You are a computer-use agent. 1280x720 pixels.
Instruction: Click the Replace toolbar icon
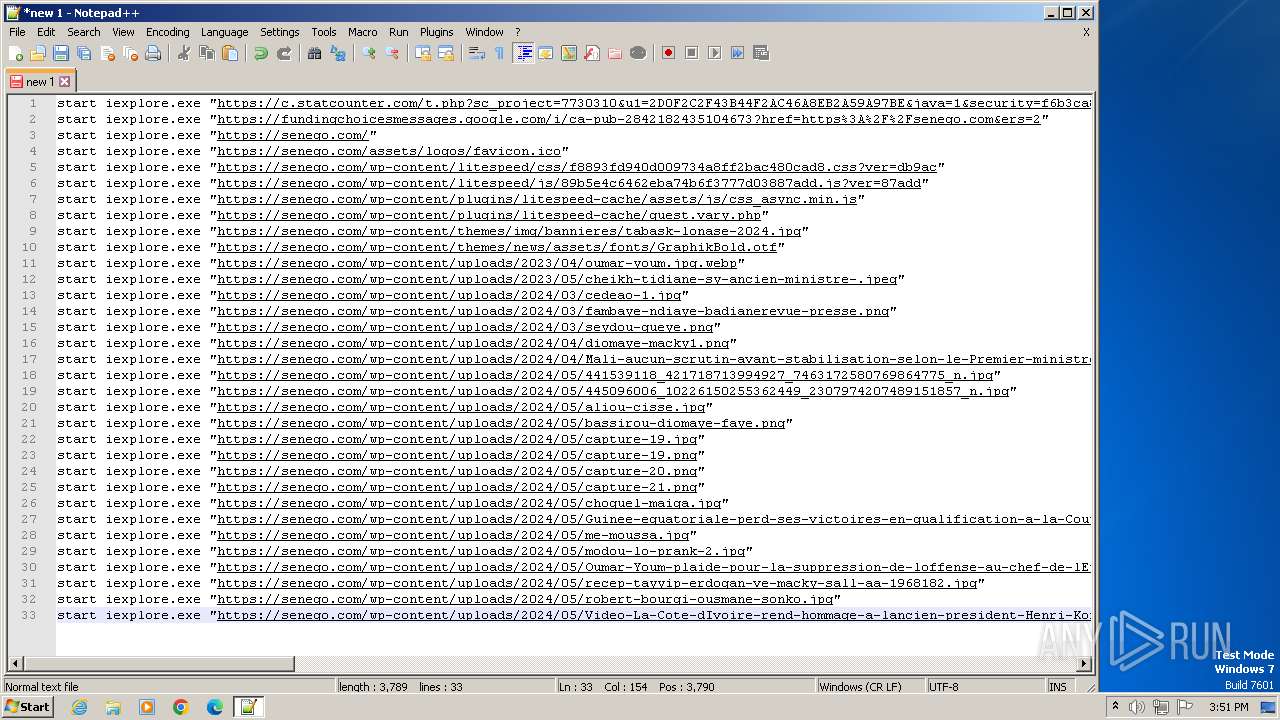point(338,53)
